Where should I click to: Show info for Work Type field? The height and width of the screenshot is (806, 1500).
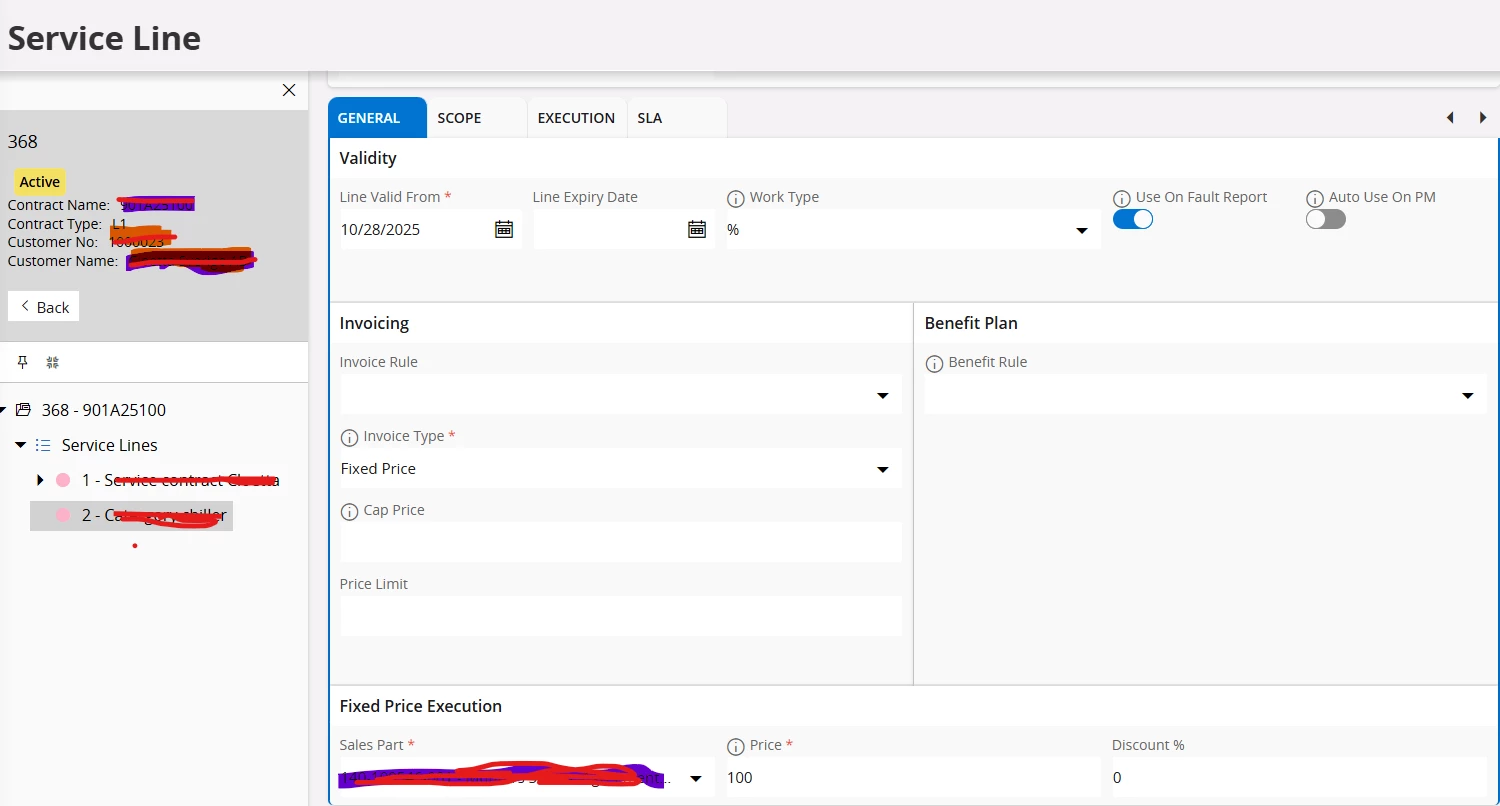[736, 198]
